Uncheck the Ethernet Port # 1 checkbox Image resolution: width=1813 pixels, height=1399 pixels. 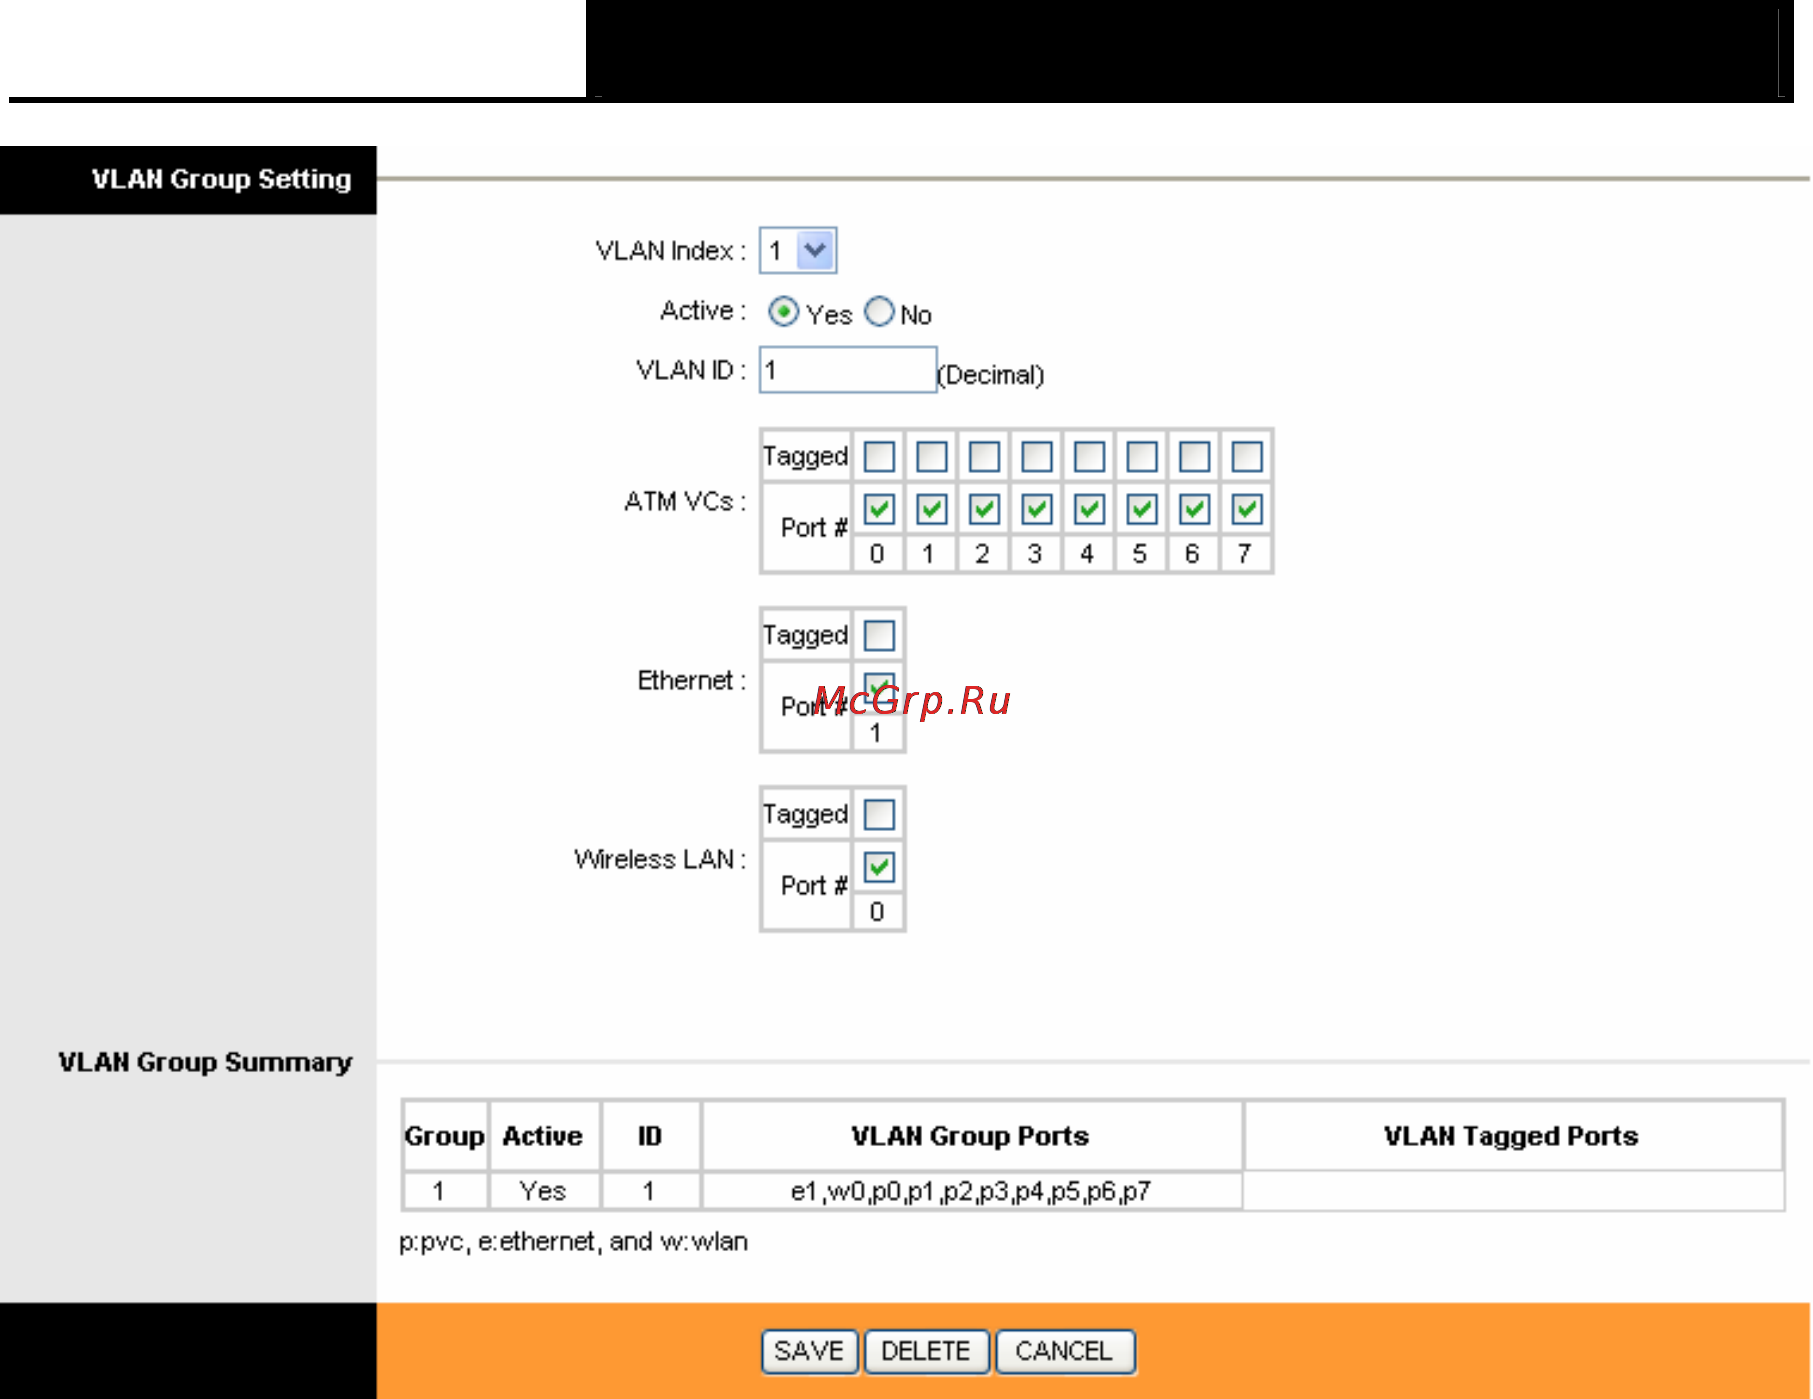(879, 688)
